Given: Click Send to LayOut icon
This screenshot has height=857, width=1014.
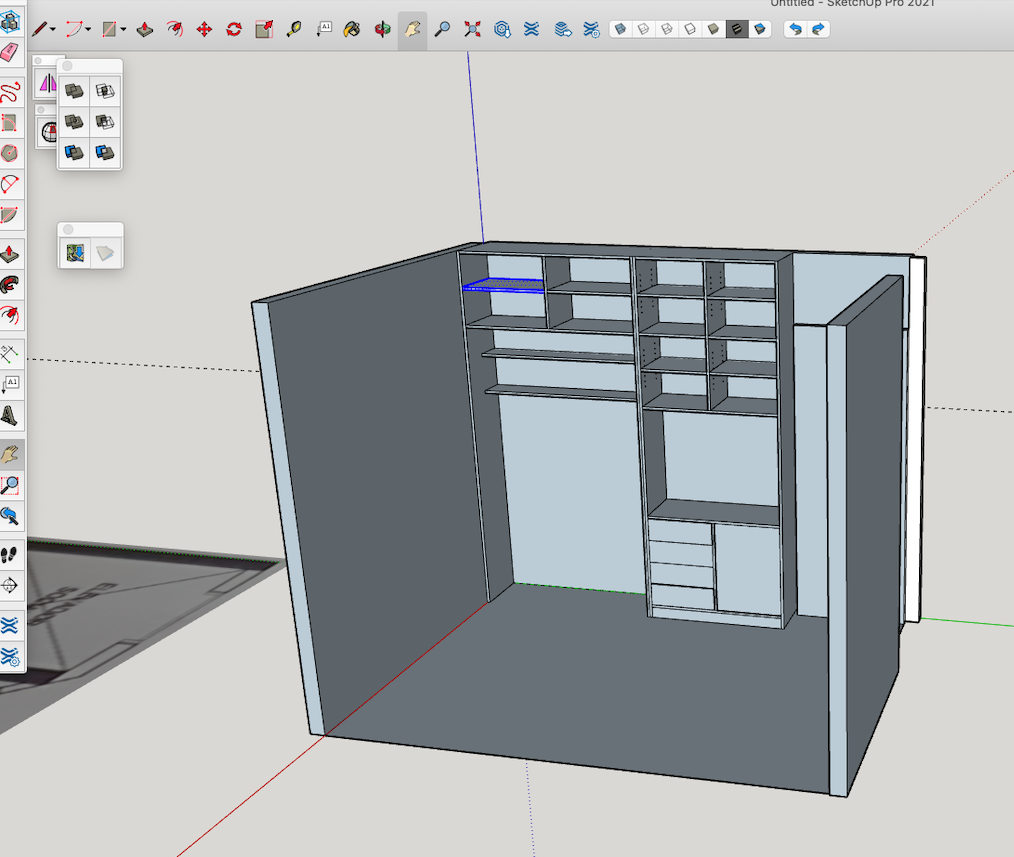Looking at the screenshot, I should 563,29.
